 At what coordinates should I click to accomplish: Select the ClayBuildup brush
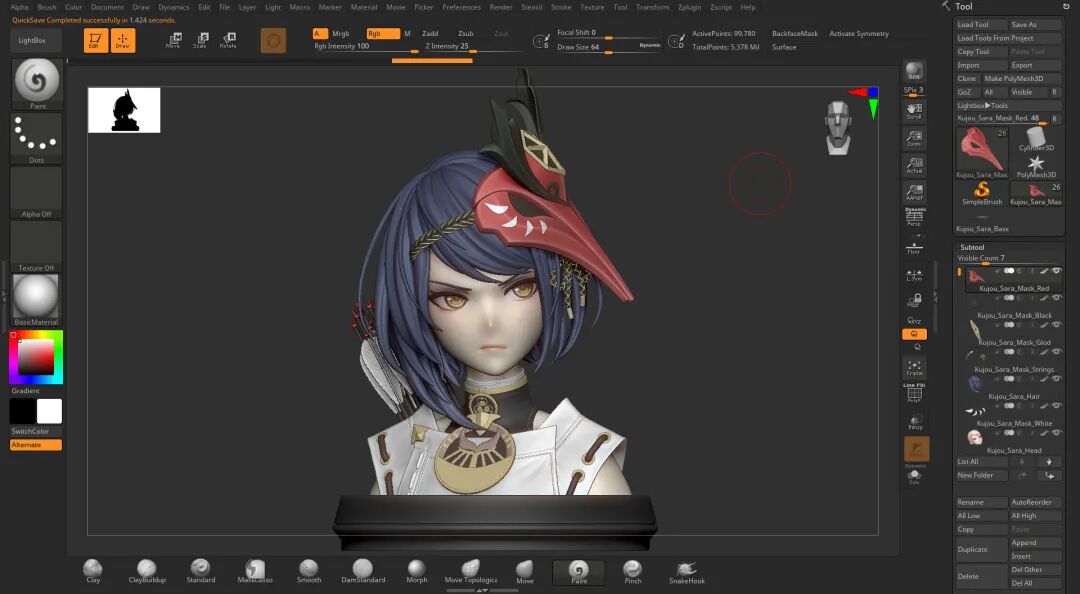coord(147,571)
